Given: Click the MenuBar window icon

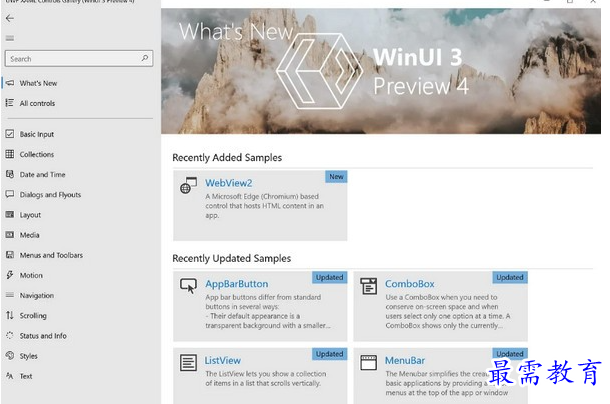Looking at the screenshot, I should coord(368,362).
